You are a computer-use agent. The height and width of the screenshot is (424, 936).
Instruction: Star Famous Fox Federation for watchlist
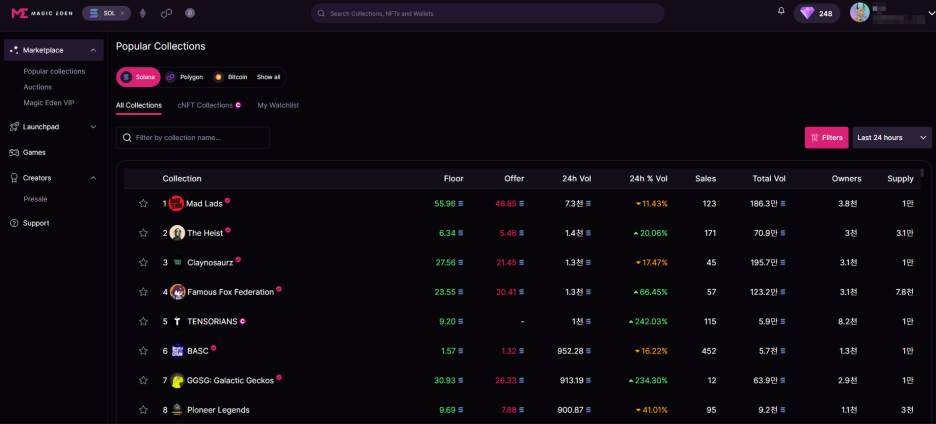[143, 292]
